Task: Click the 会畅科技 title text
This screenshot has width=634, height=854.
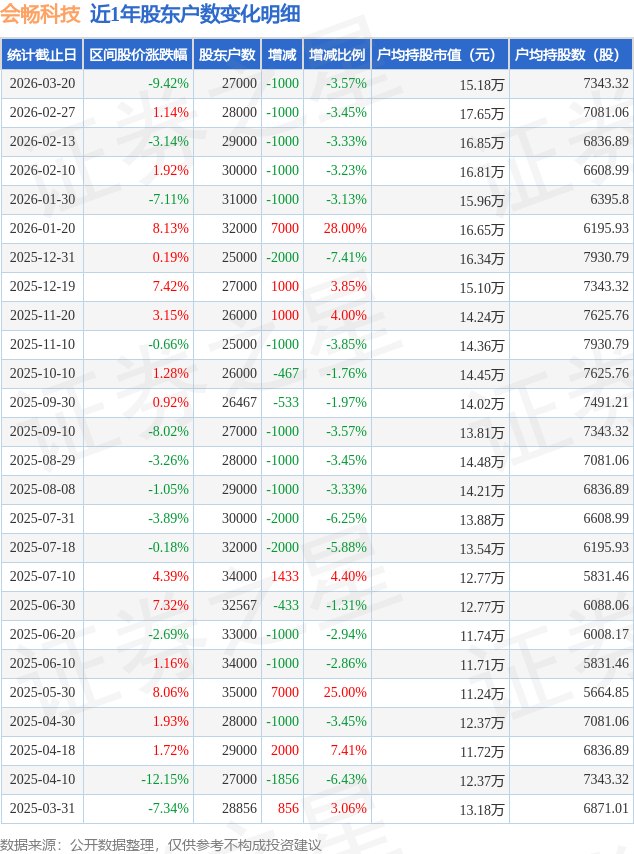Action: coord(40,14)
